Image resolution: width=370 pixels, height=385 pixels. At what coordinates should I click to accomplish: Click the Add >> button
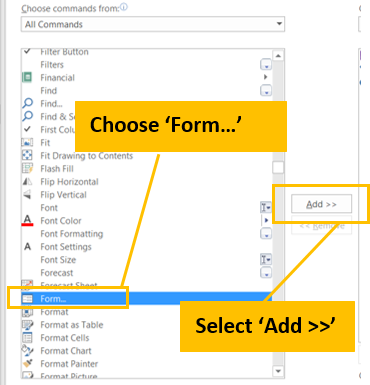(321, 204)
